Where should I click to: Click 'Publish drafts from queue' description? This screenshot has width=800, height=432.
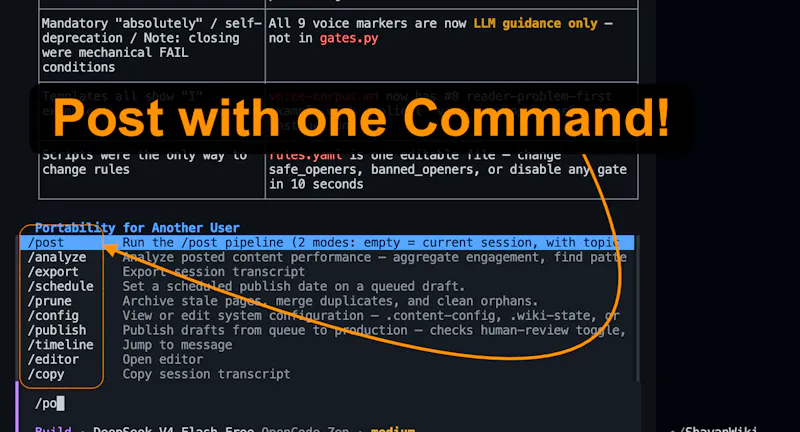click(374, 331)
